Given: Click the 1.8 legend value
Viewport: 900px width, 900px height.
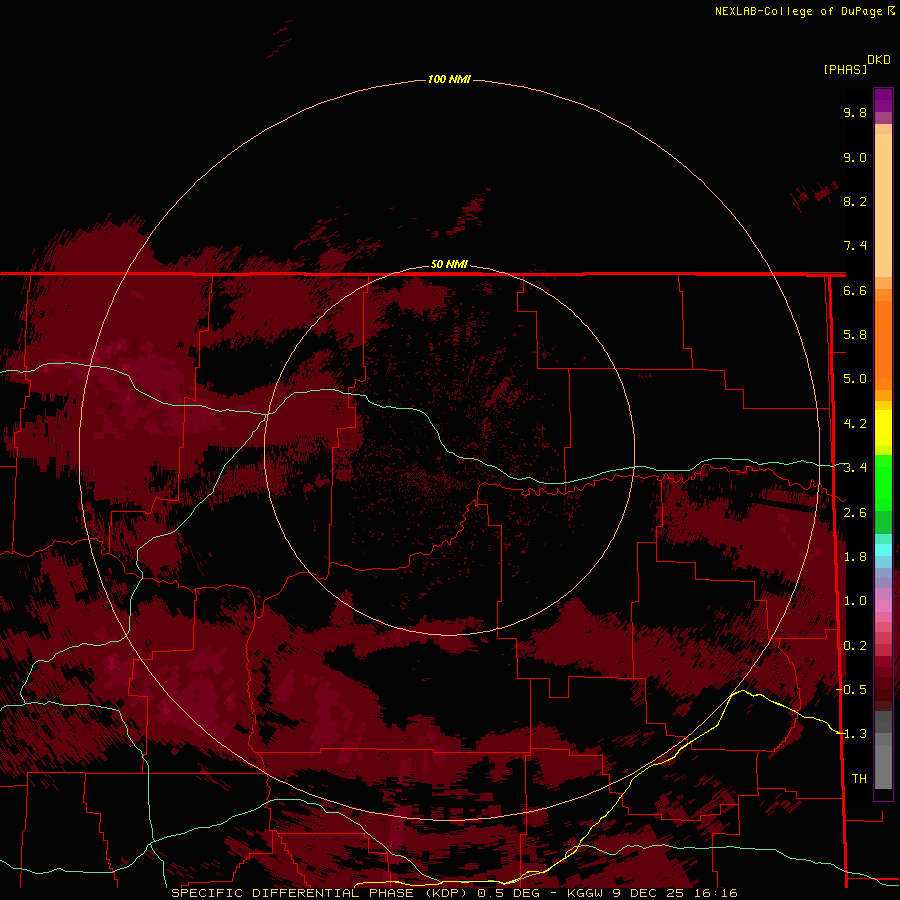Looking at the screenshot, I should 855,557.
